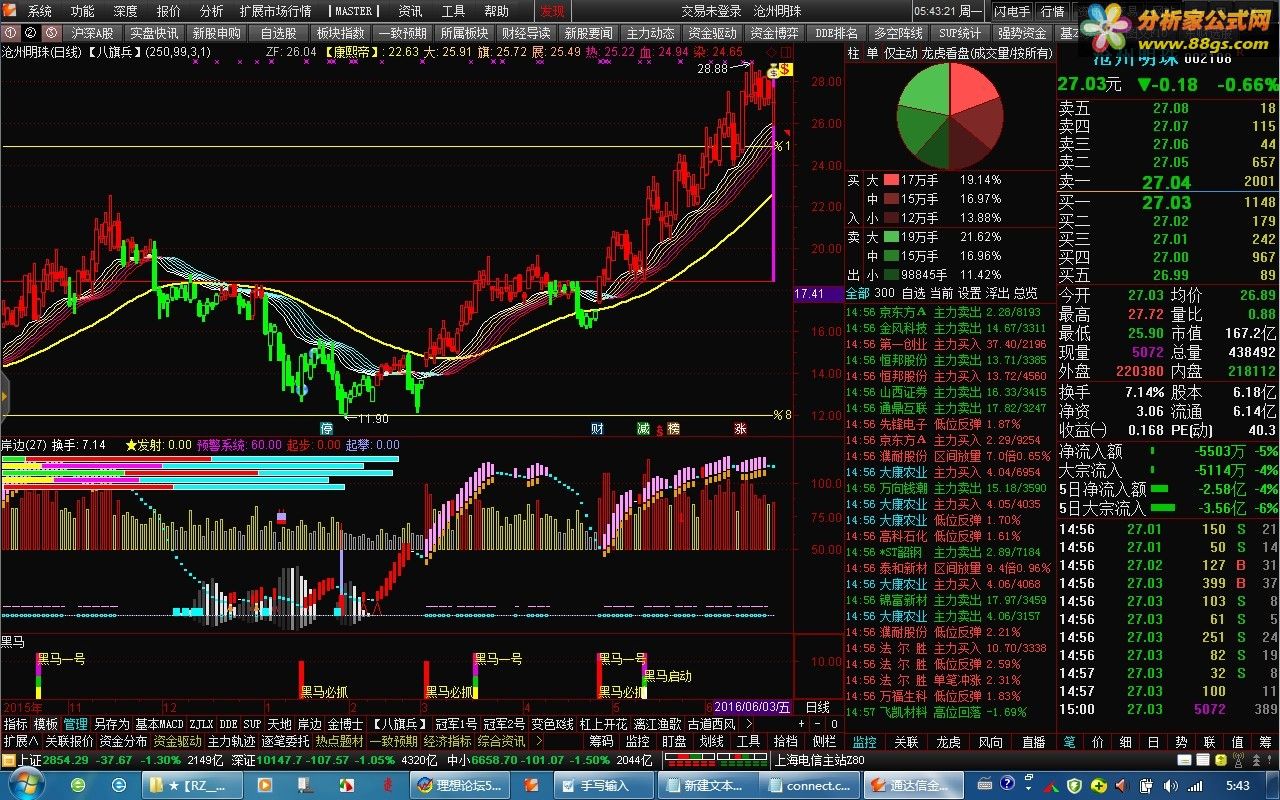Click the circled 1 layout icon

[x=10, y=33]
